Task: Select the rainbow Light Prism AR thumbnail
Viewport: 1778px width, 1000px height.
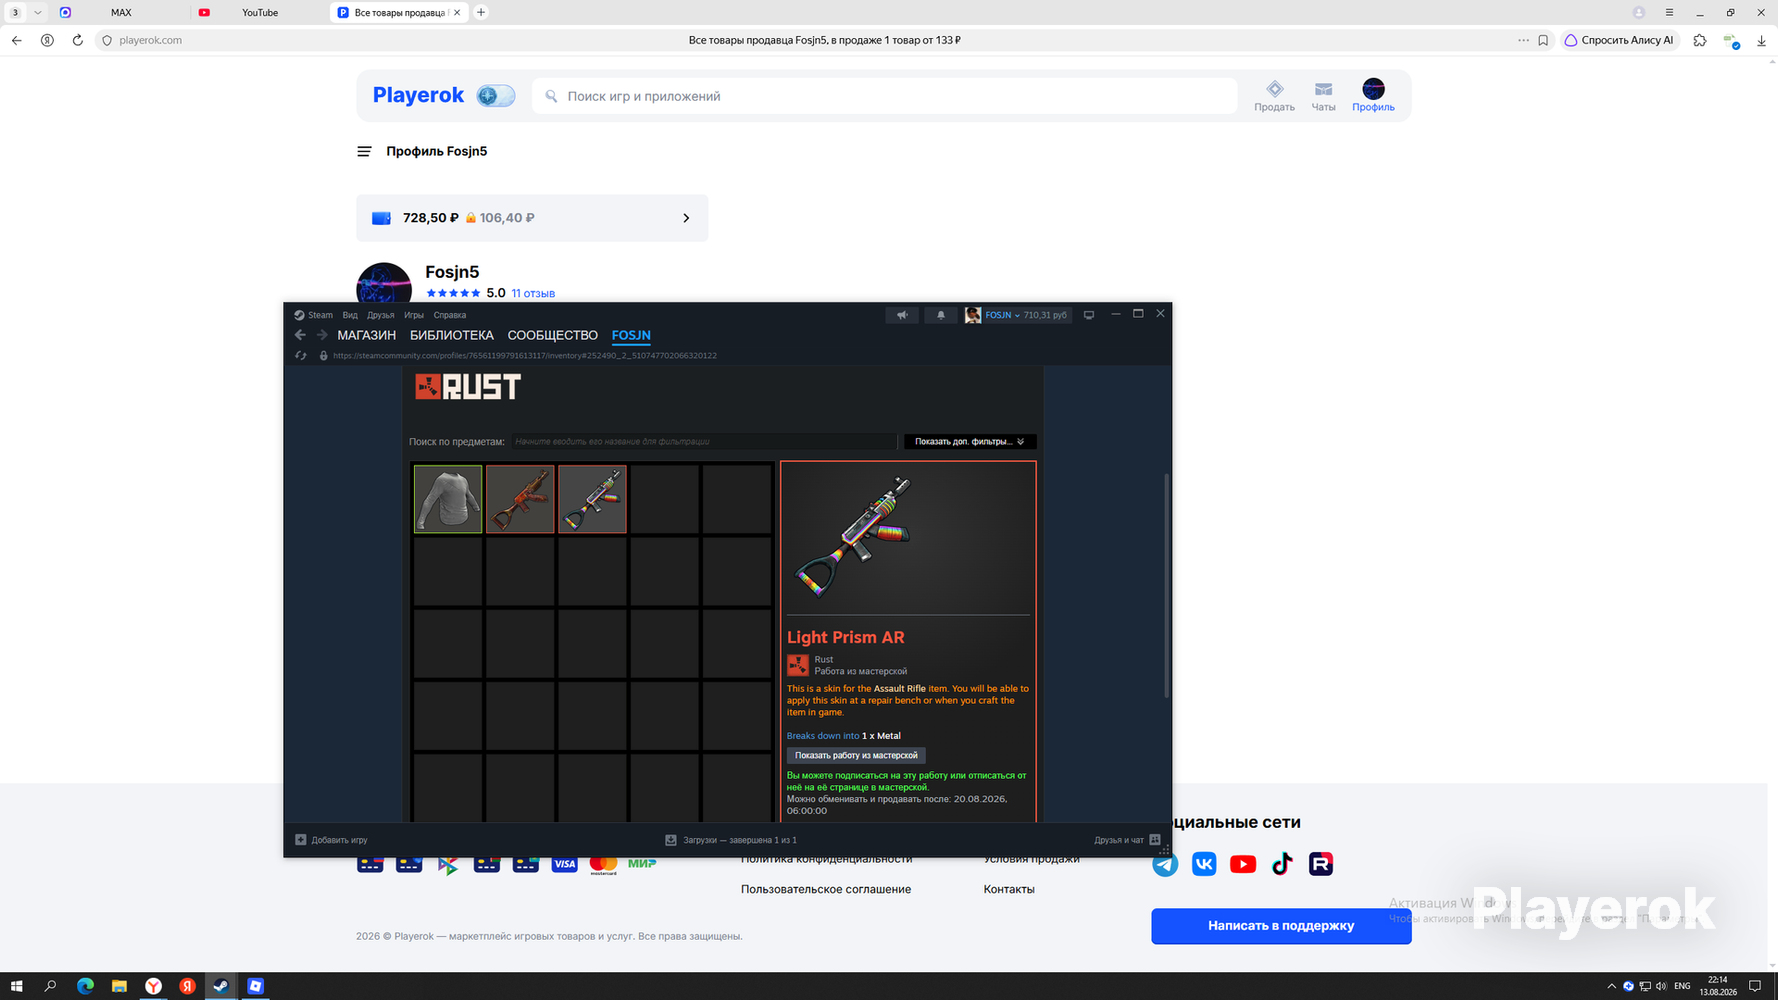Action: 592,499
